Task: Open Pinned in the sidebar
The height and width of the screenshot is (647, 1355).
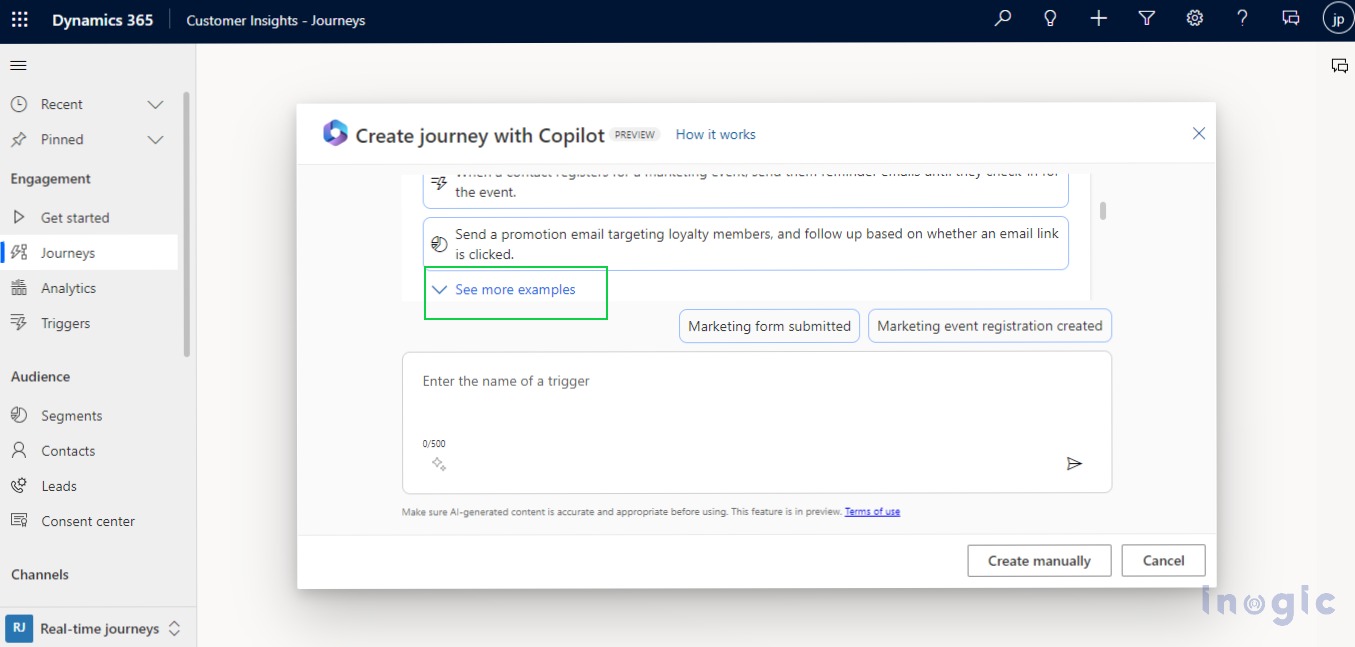Action: (62, 140)
